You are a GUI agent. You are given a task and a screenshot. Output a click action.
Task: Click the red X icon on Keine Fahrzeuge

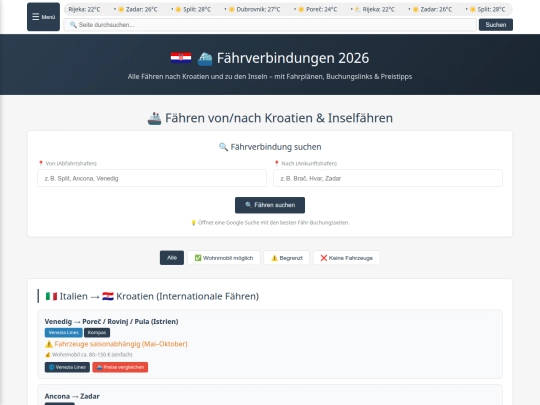(x=324, y=258)
